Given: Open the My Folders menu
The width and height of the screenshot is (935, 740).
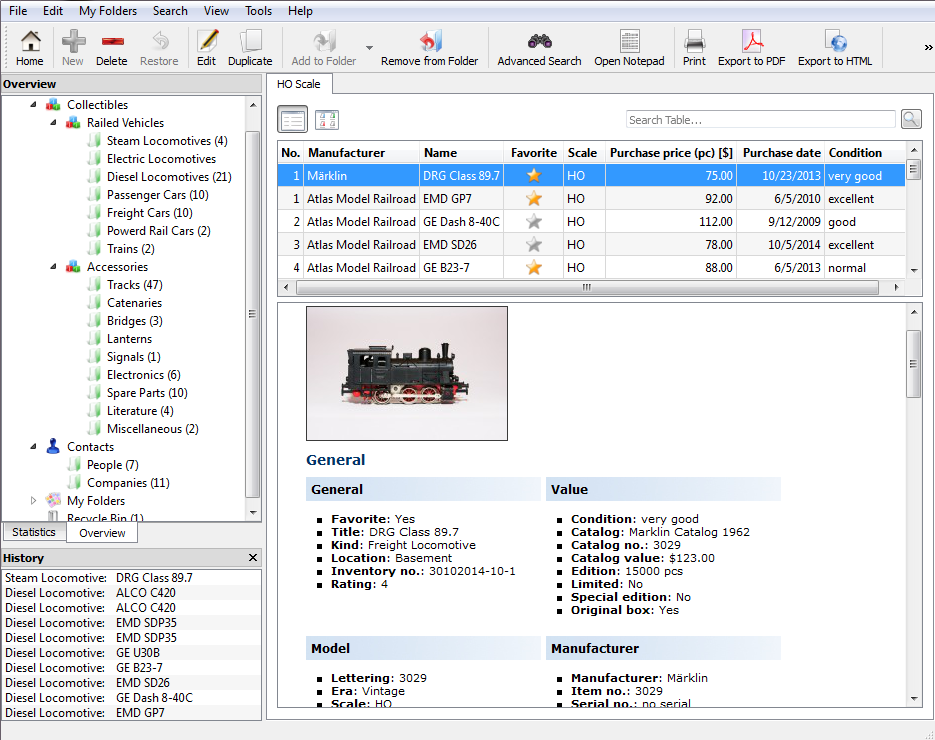Looking at the screenshot, I should [108, 11].
